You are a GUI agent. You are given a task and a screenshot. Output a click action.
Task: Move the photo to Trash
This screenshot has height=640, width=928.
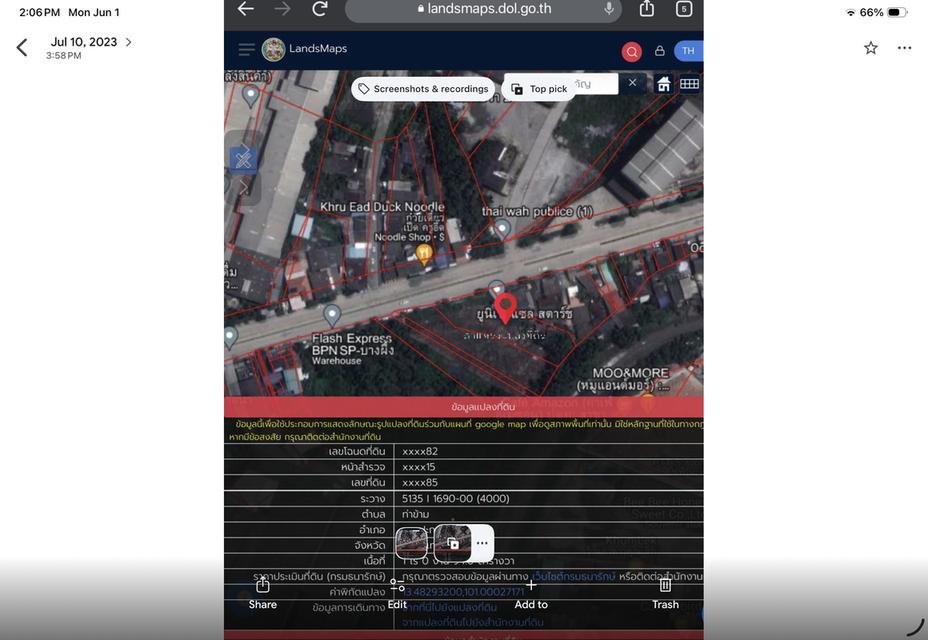point(665,594)
